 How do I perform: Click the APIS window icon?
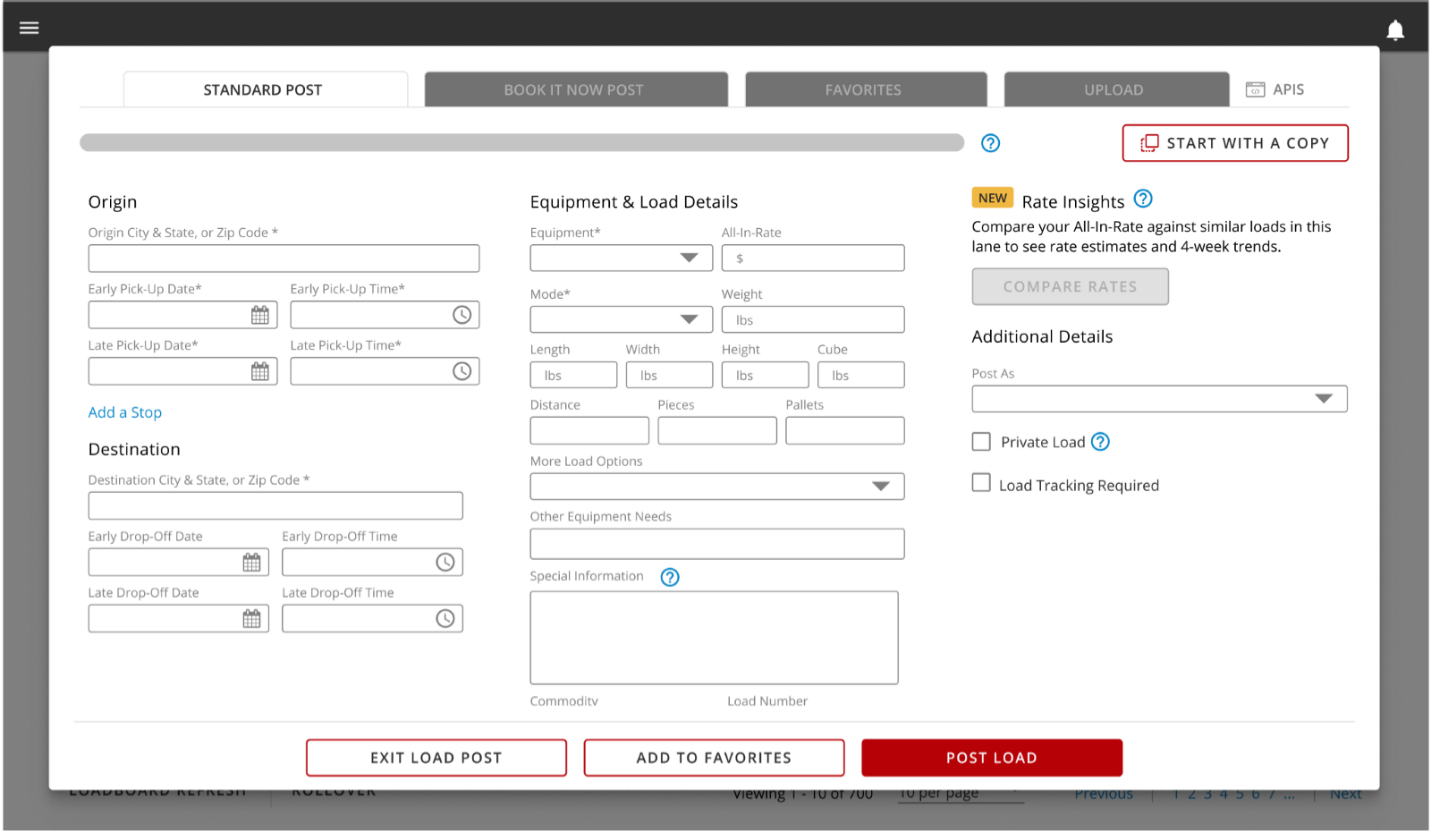tap(1255, 89)
